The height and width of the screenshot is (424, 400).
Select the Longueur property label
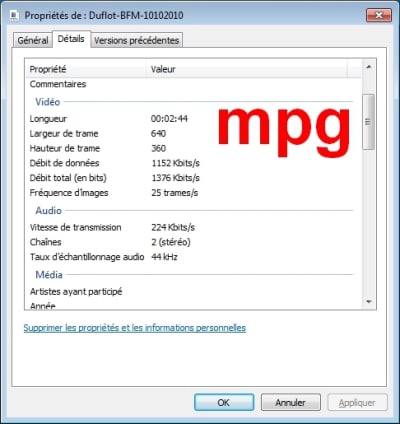click(x=48, y=119)
